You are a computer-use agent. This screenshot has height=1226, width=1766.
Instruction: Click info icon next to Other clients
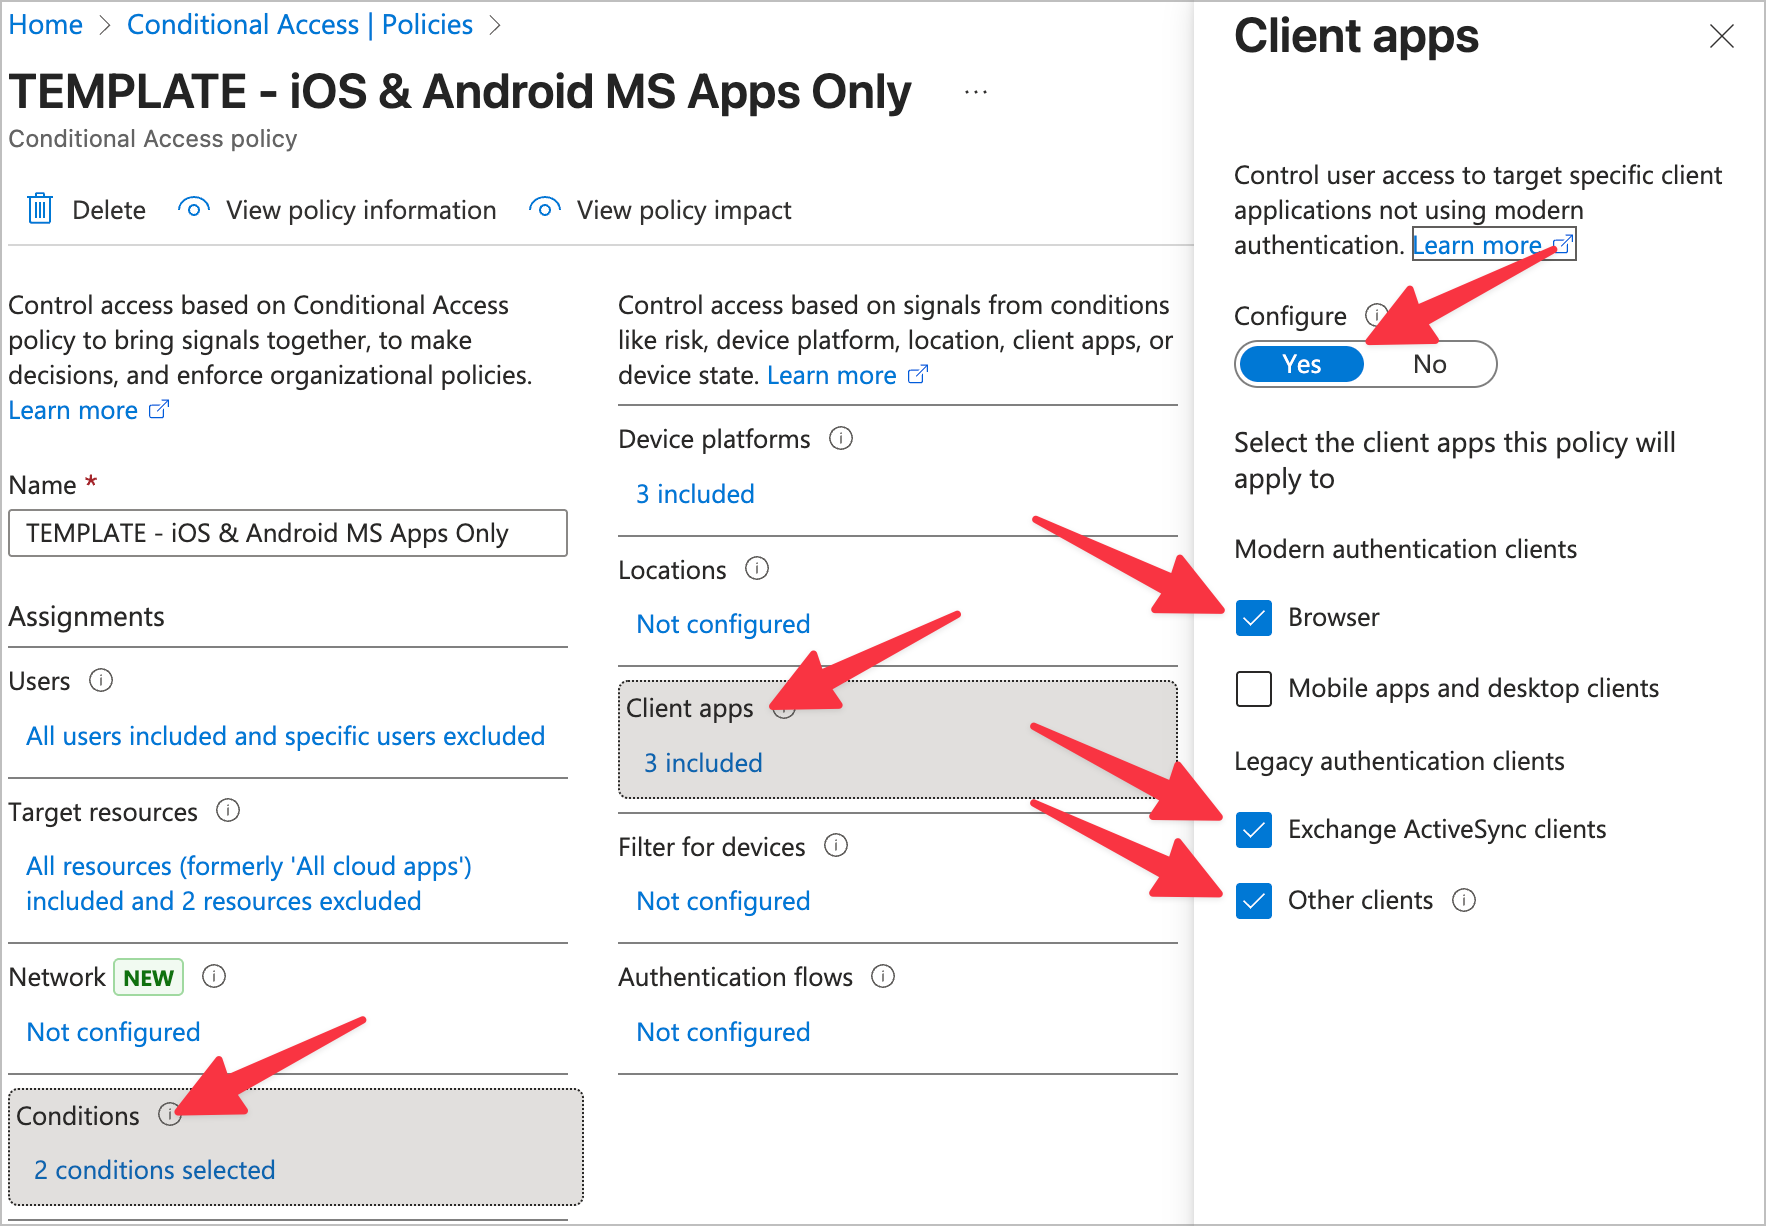tap(1464, 900)
